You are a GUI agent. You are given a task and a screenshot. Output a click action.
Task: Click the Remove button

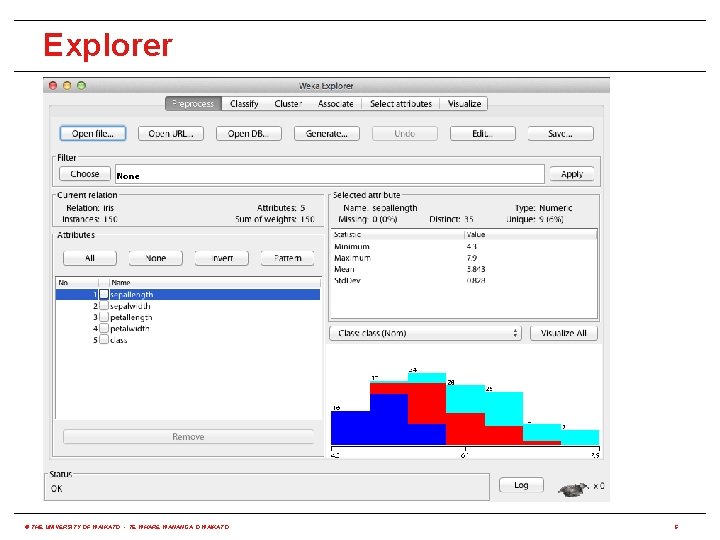pyautogui.click(x=189, y=437)
